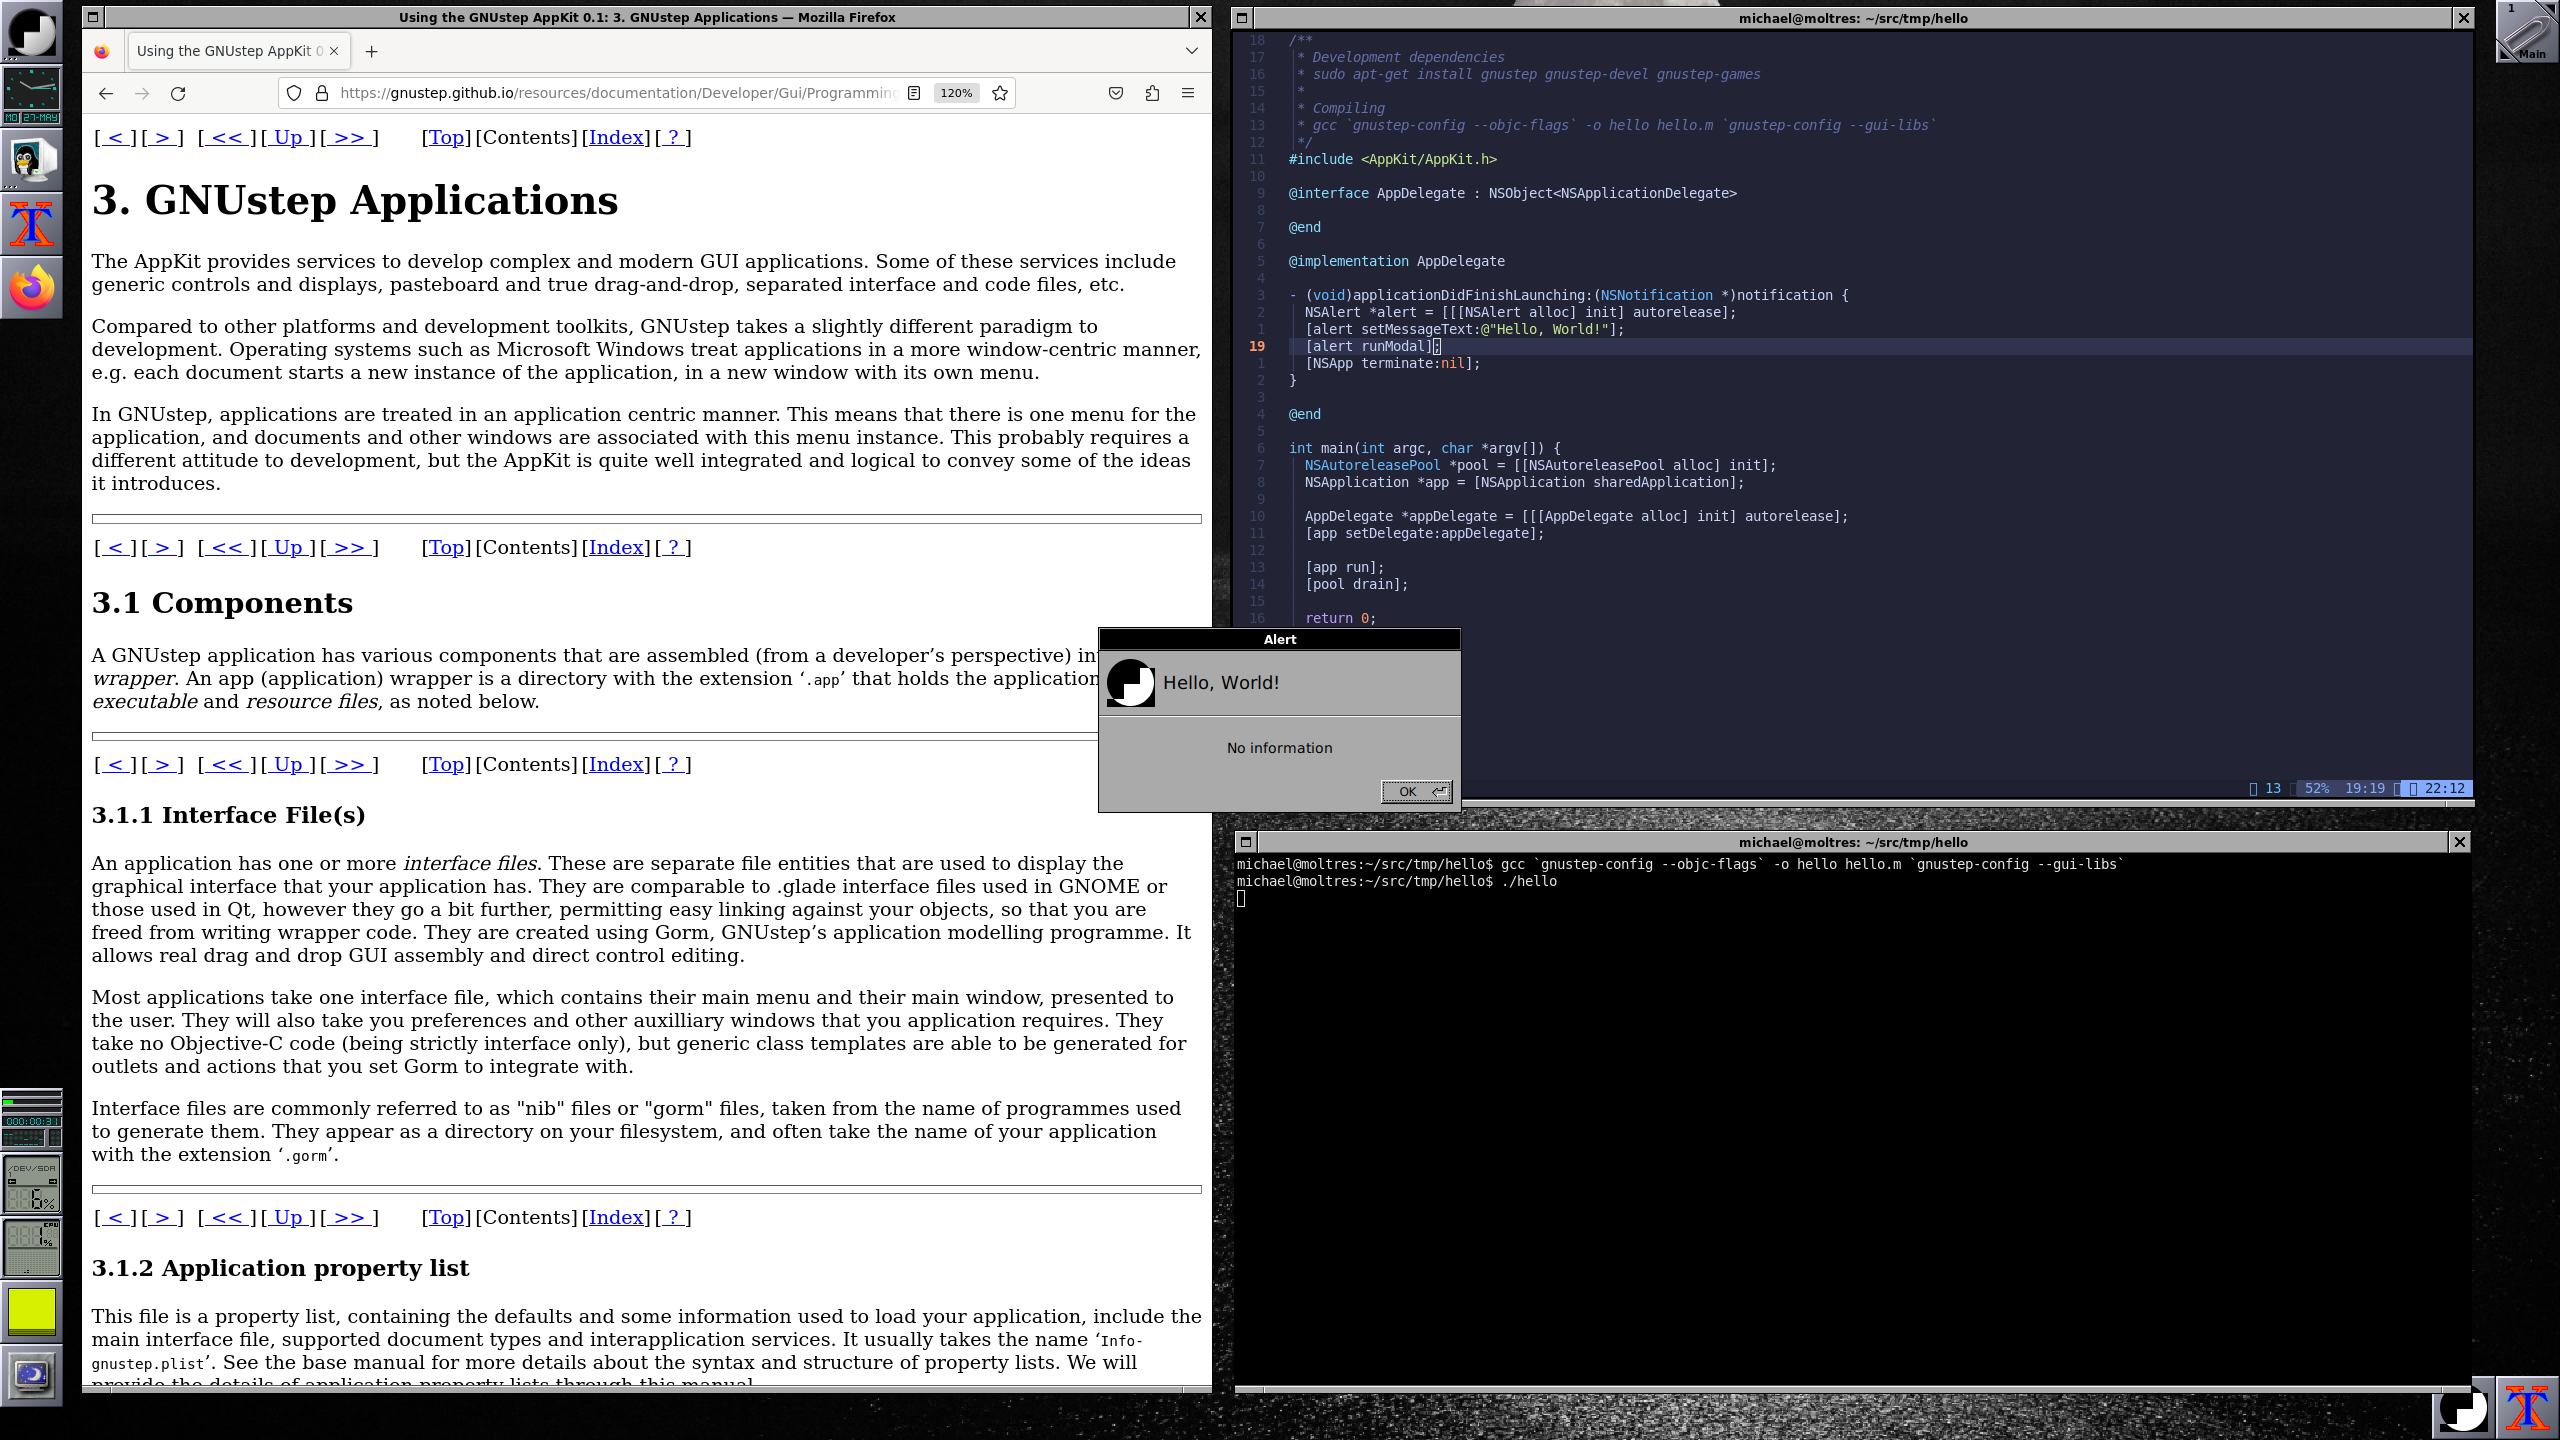This screenshot has width=2560, height=1440.
Task: Close the 'Using the GNUstep AppKit' tab
Action: tap(334, 51)
